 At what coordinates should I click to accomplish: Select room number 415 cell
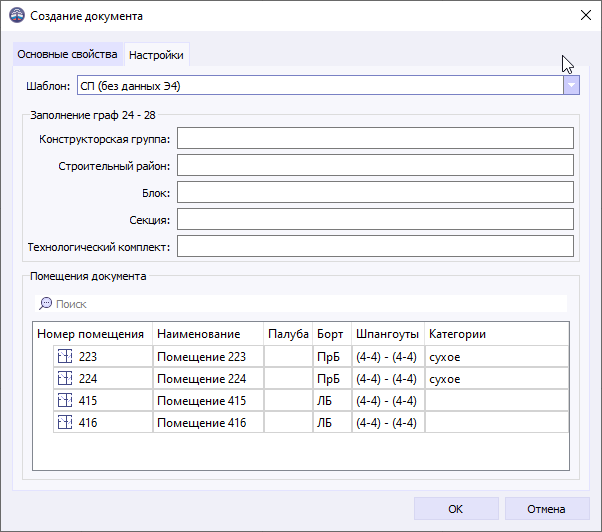pos(103,401)
